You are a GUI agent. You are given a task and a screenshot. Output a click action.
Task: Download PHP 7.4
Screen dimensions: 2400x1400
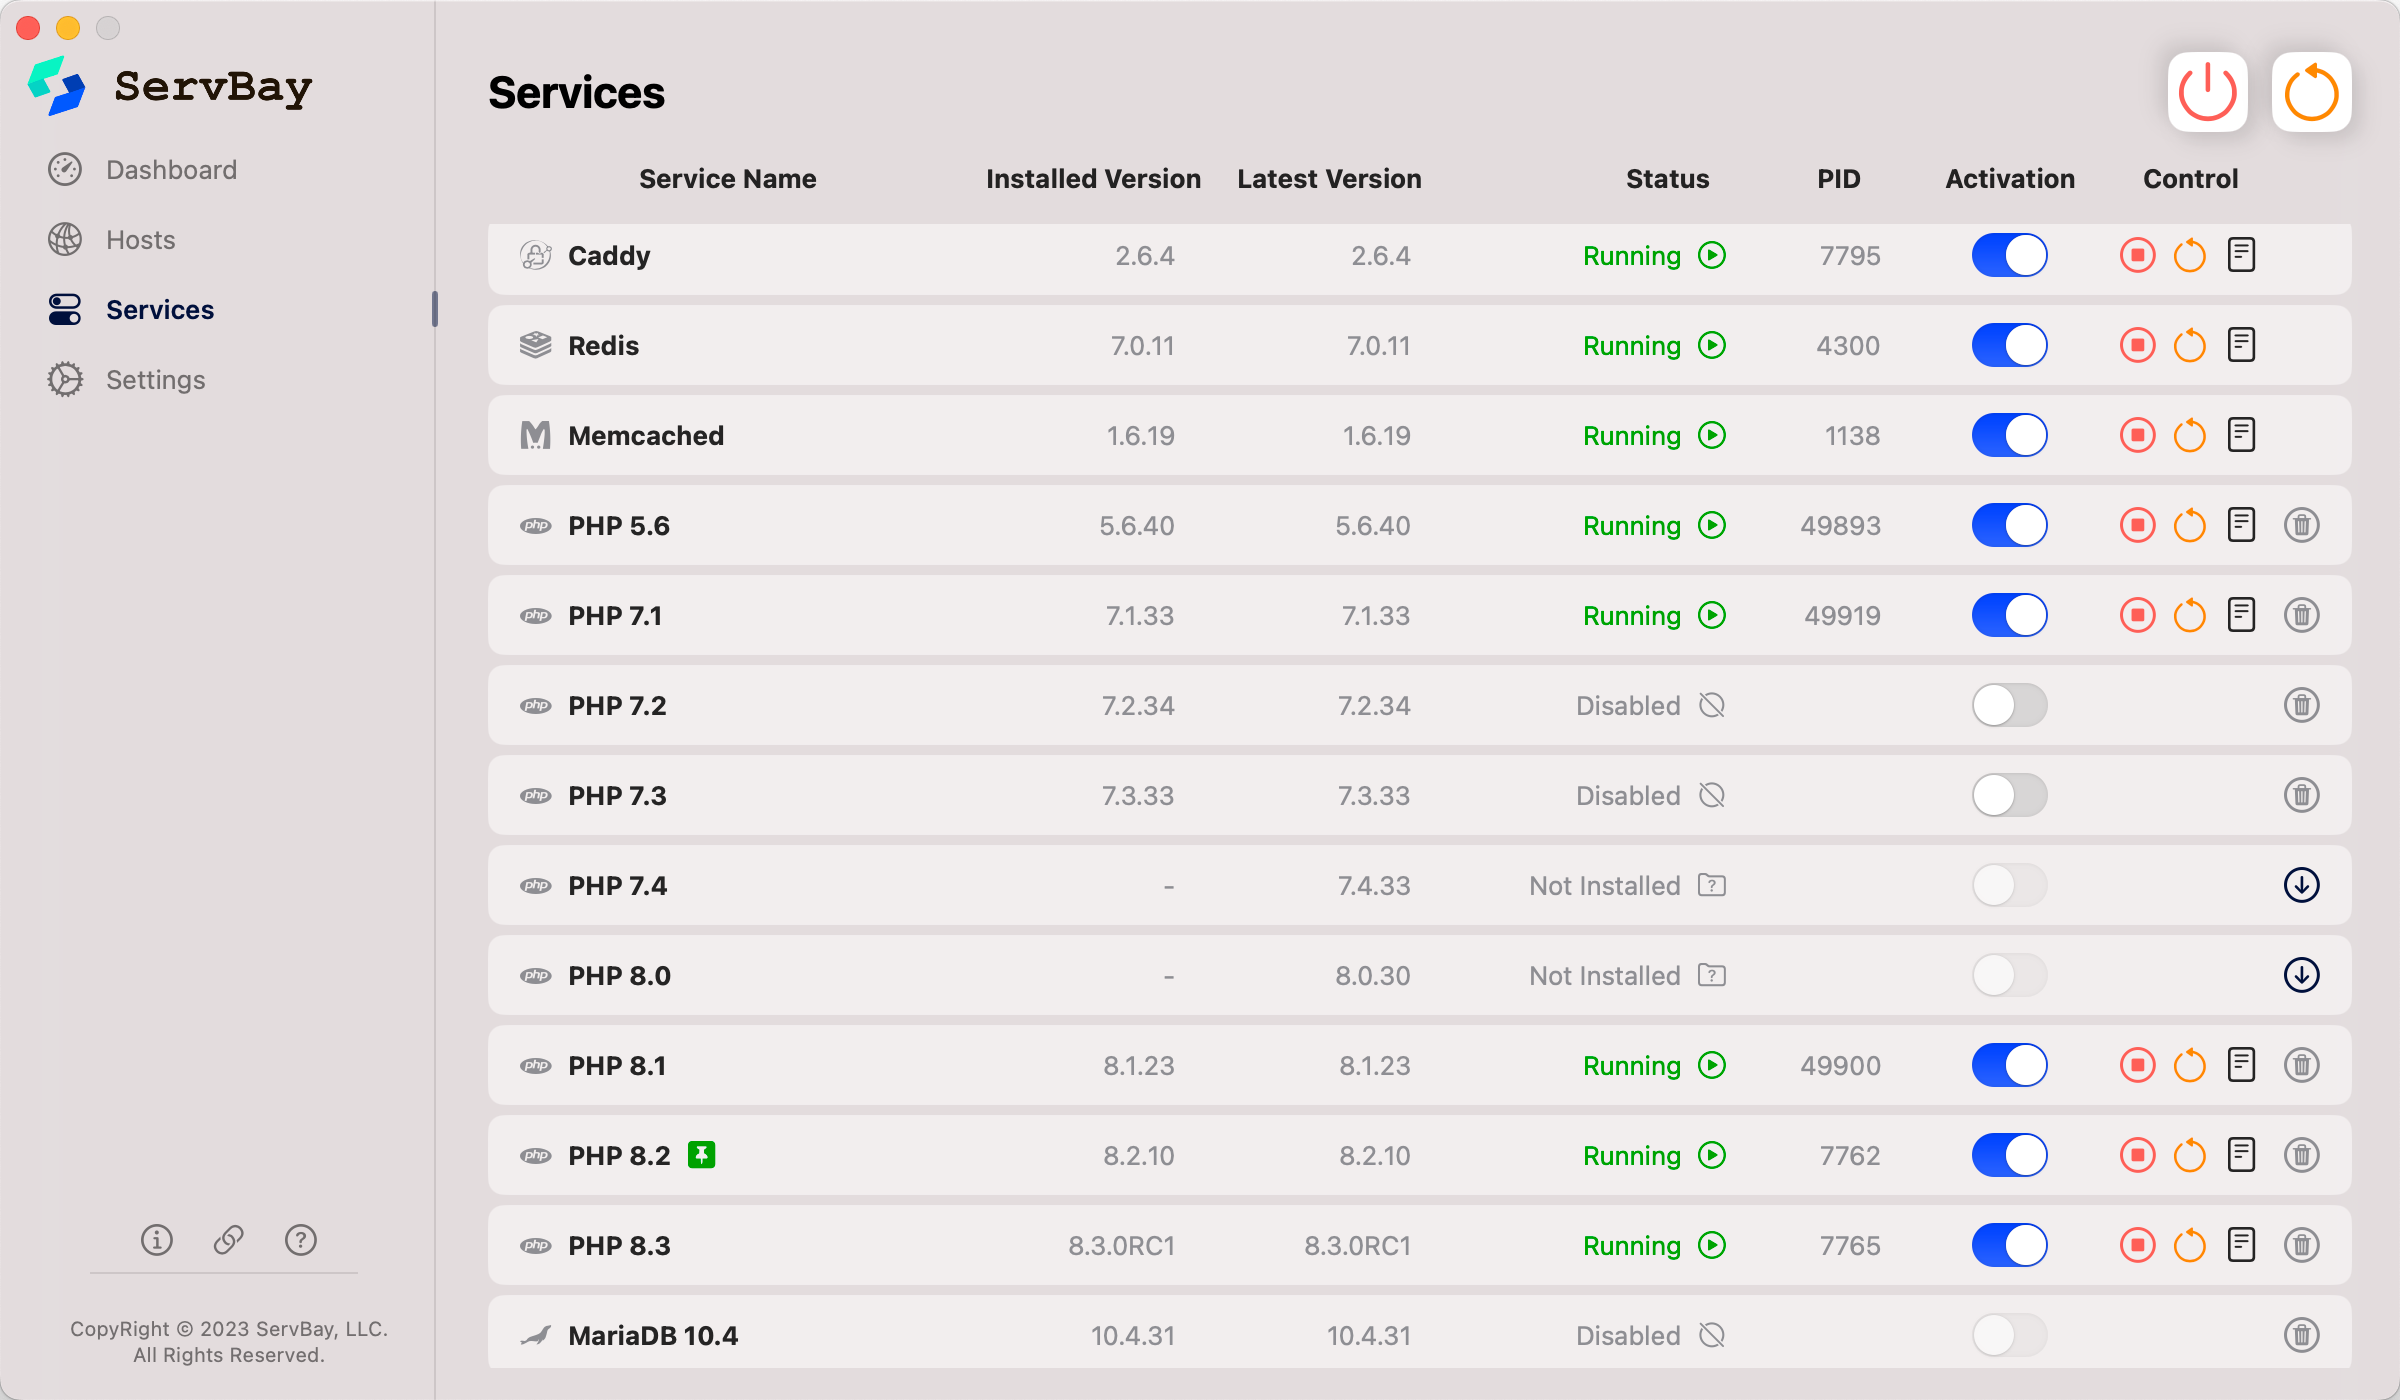[2301, 885]
